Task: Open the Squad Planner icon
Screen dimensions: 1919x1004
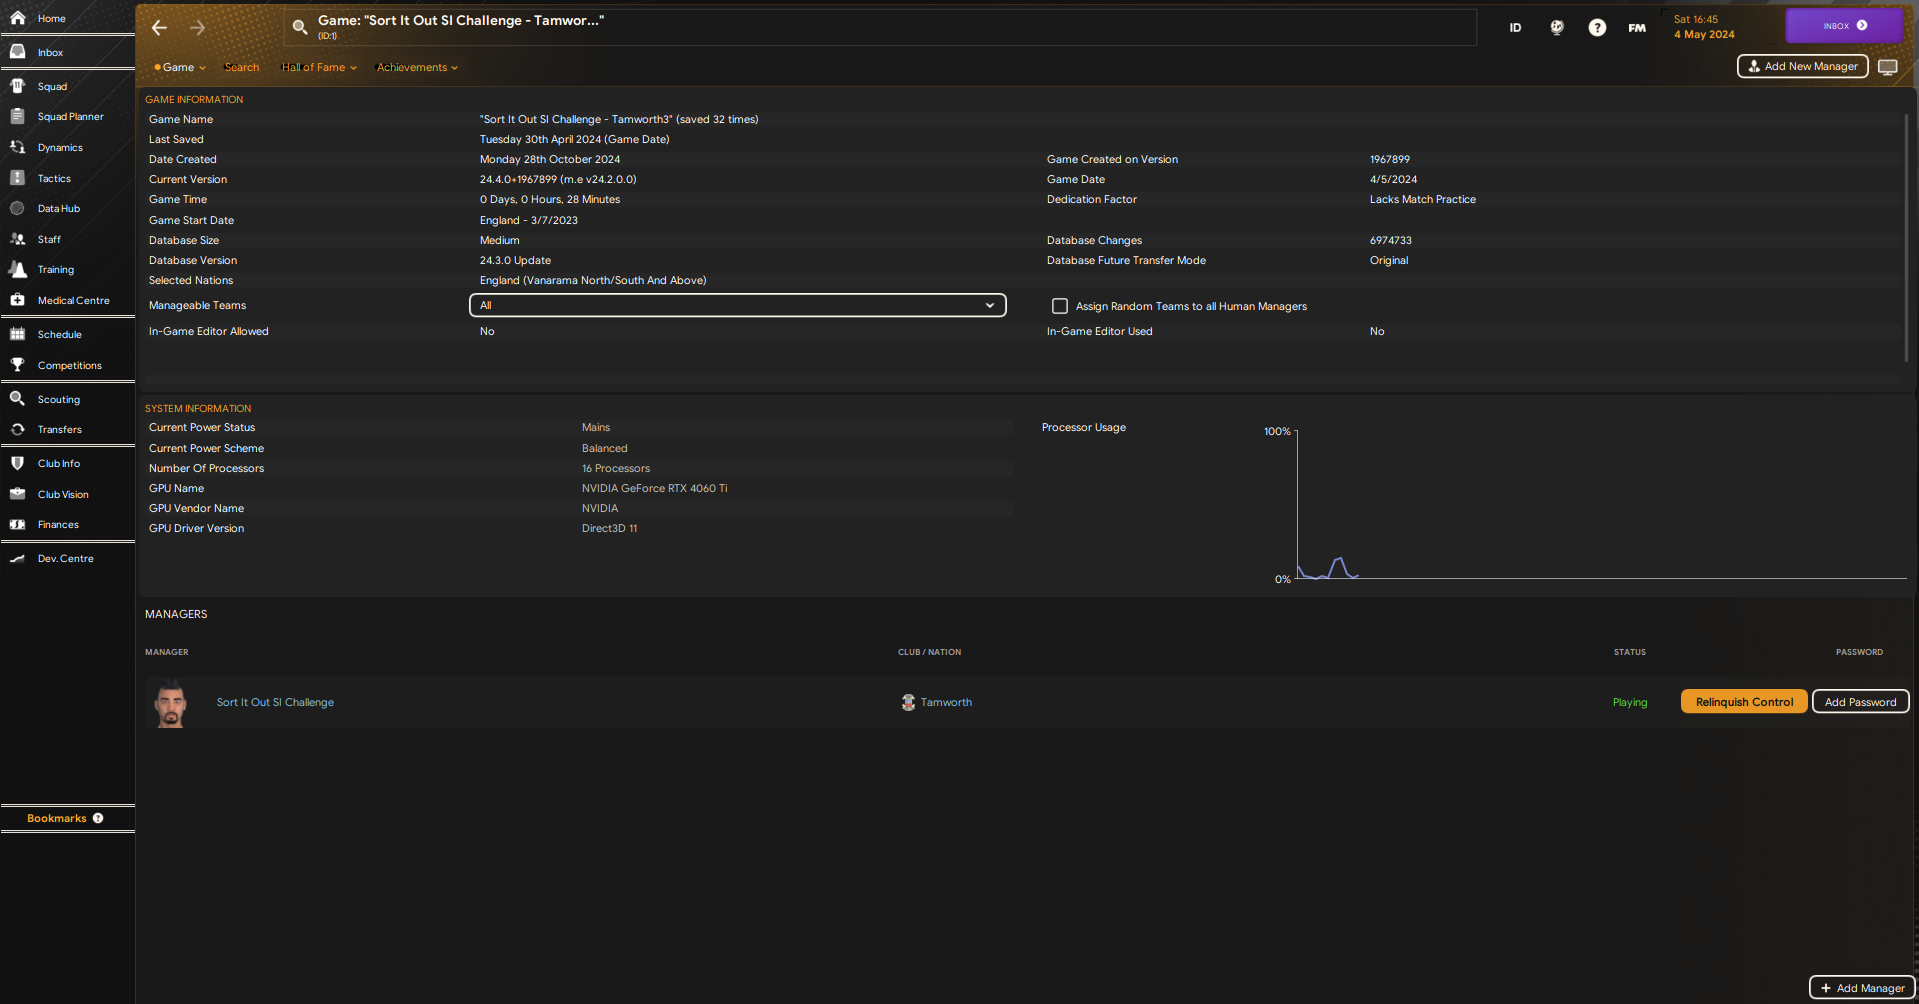Action: click(17, 116)
